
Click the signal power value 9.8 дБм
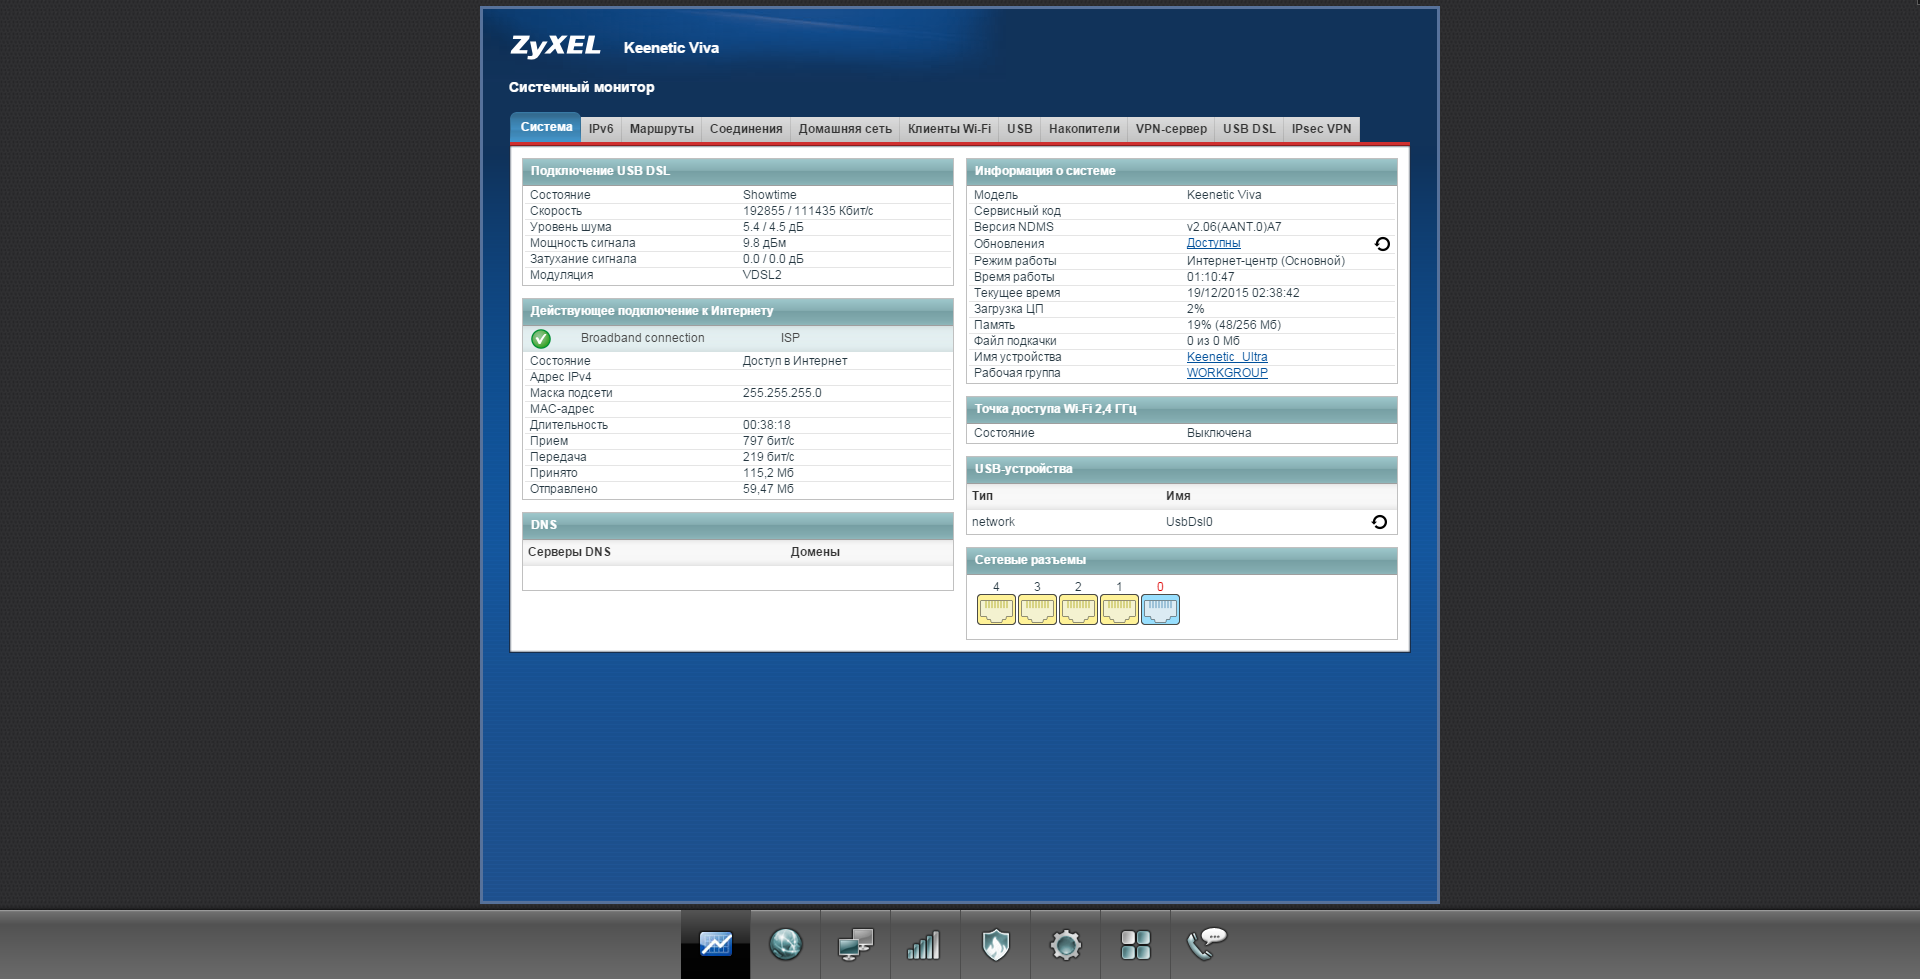coord(764,243)
